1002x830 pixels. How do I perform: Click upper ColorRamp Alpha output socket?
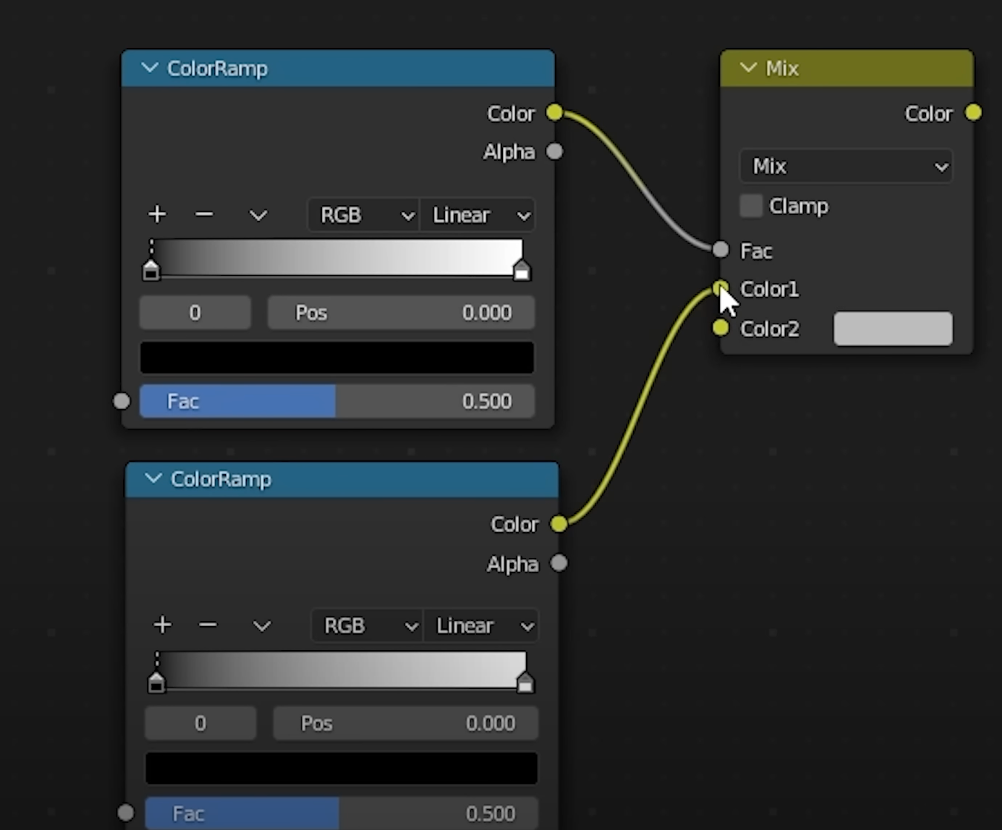pos(555,151)
